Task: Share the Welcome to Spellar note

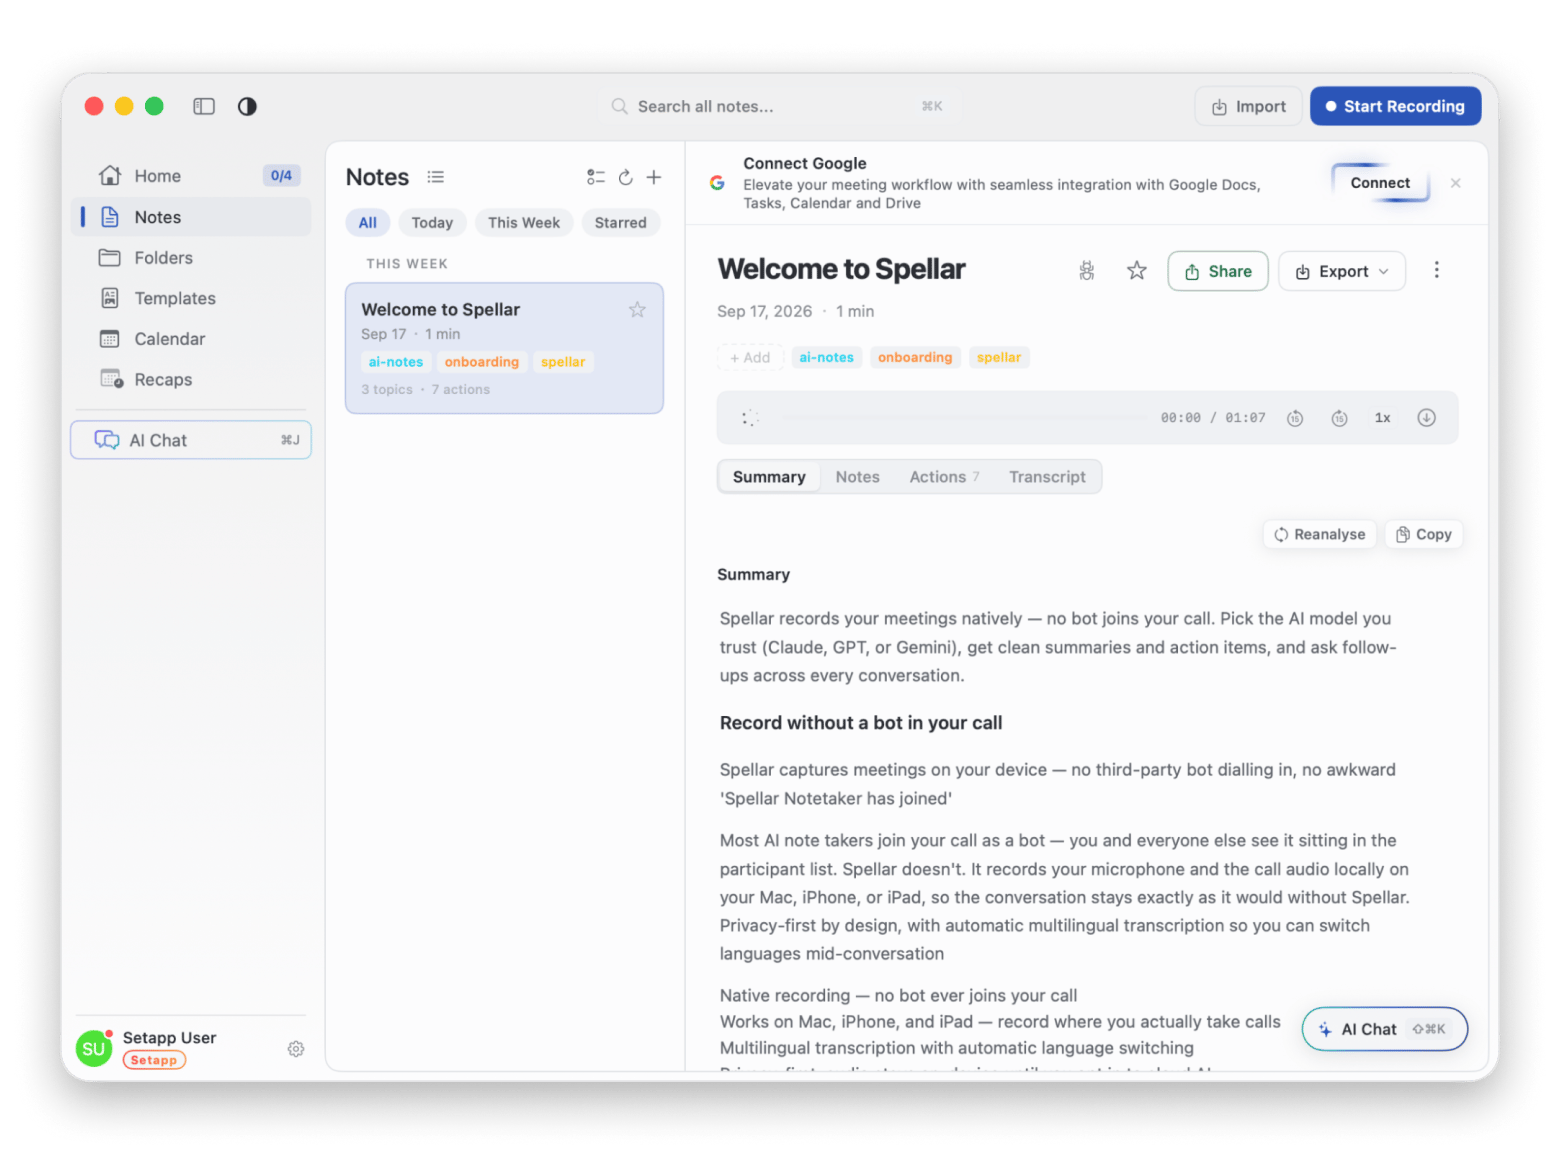Action: coord(1218,271)
